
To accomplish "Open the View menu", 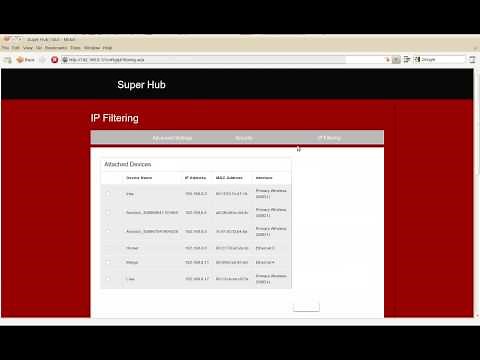I will pos(28,48).
